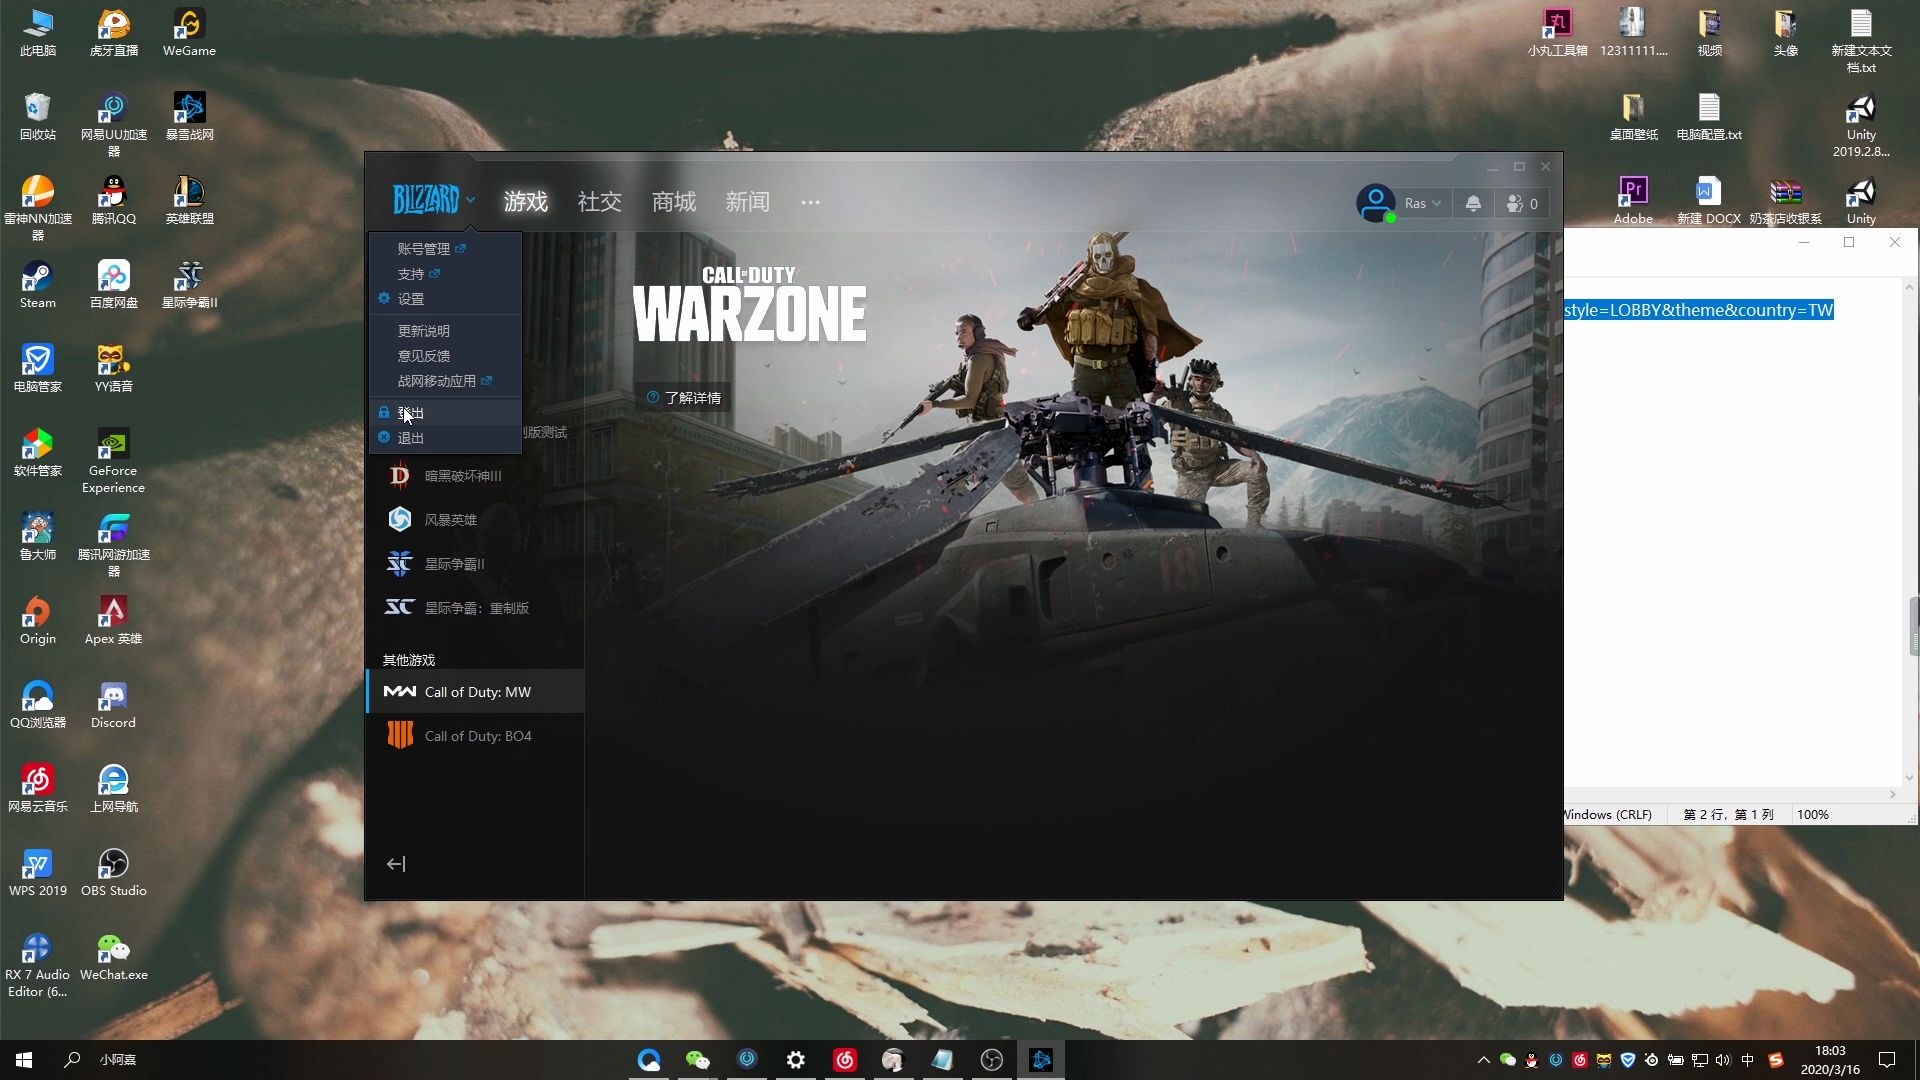Open WeChat.exe desktop icon
Screen dimensions: 1920x1080
(x=114, y=956)
